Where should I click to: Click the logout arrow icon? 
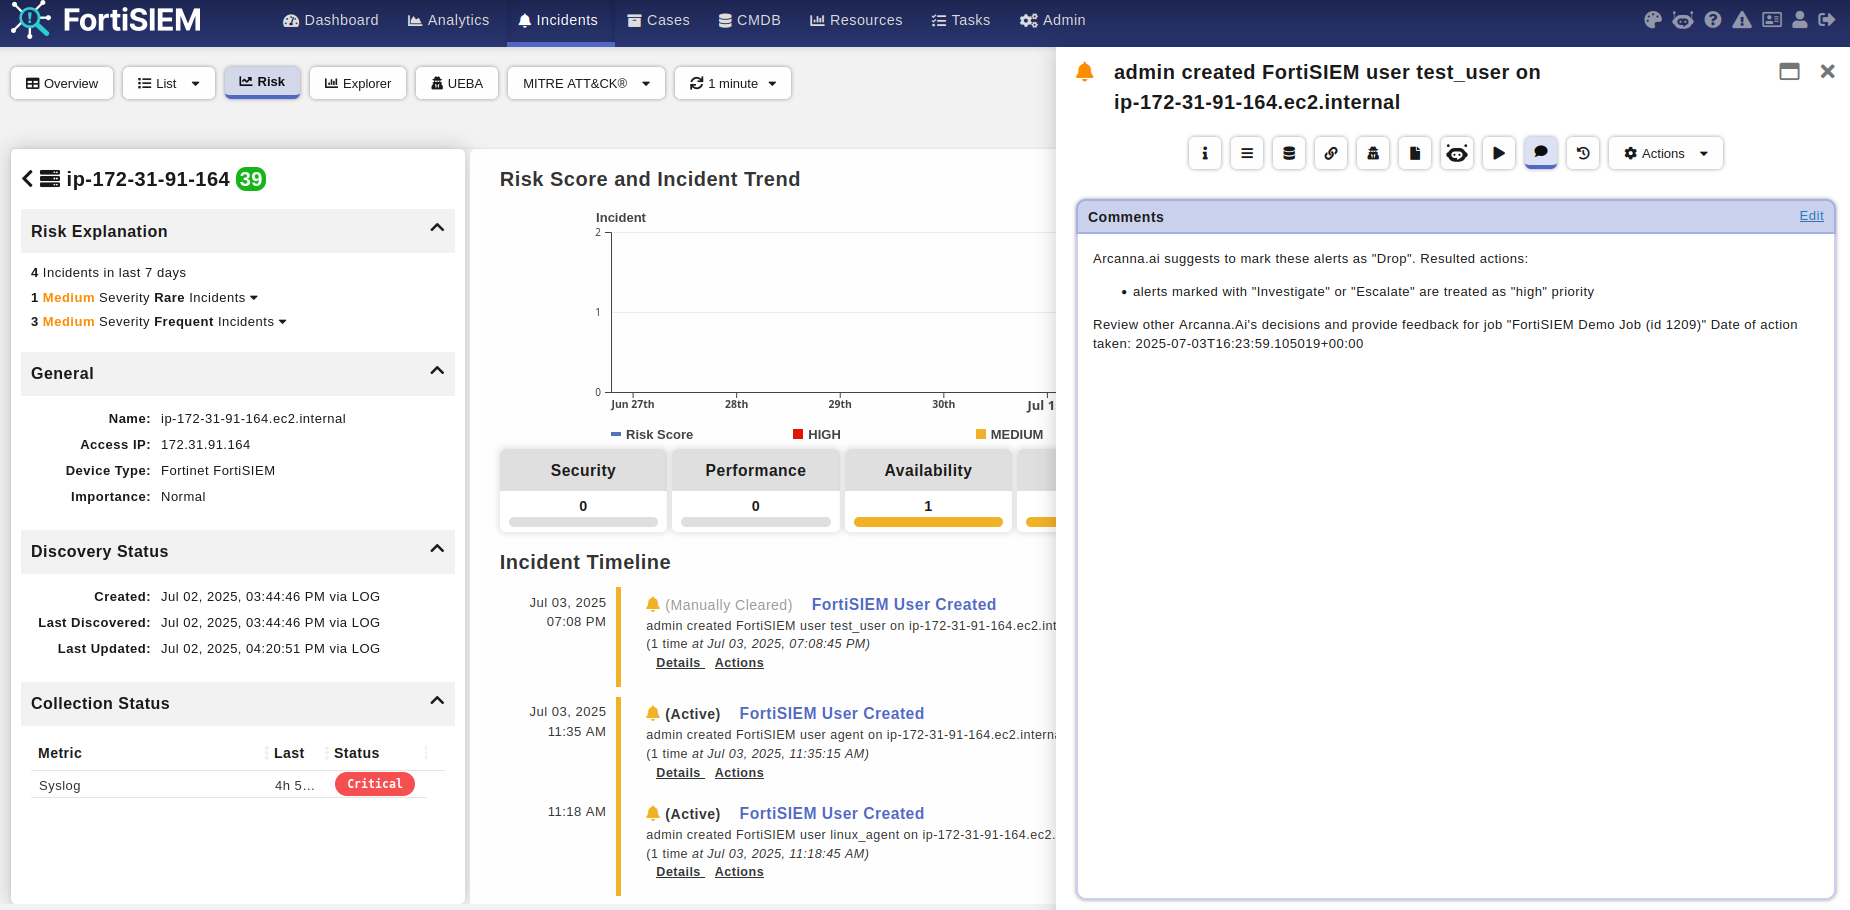pyautogui.click(x=1827, y=20)
